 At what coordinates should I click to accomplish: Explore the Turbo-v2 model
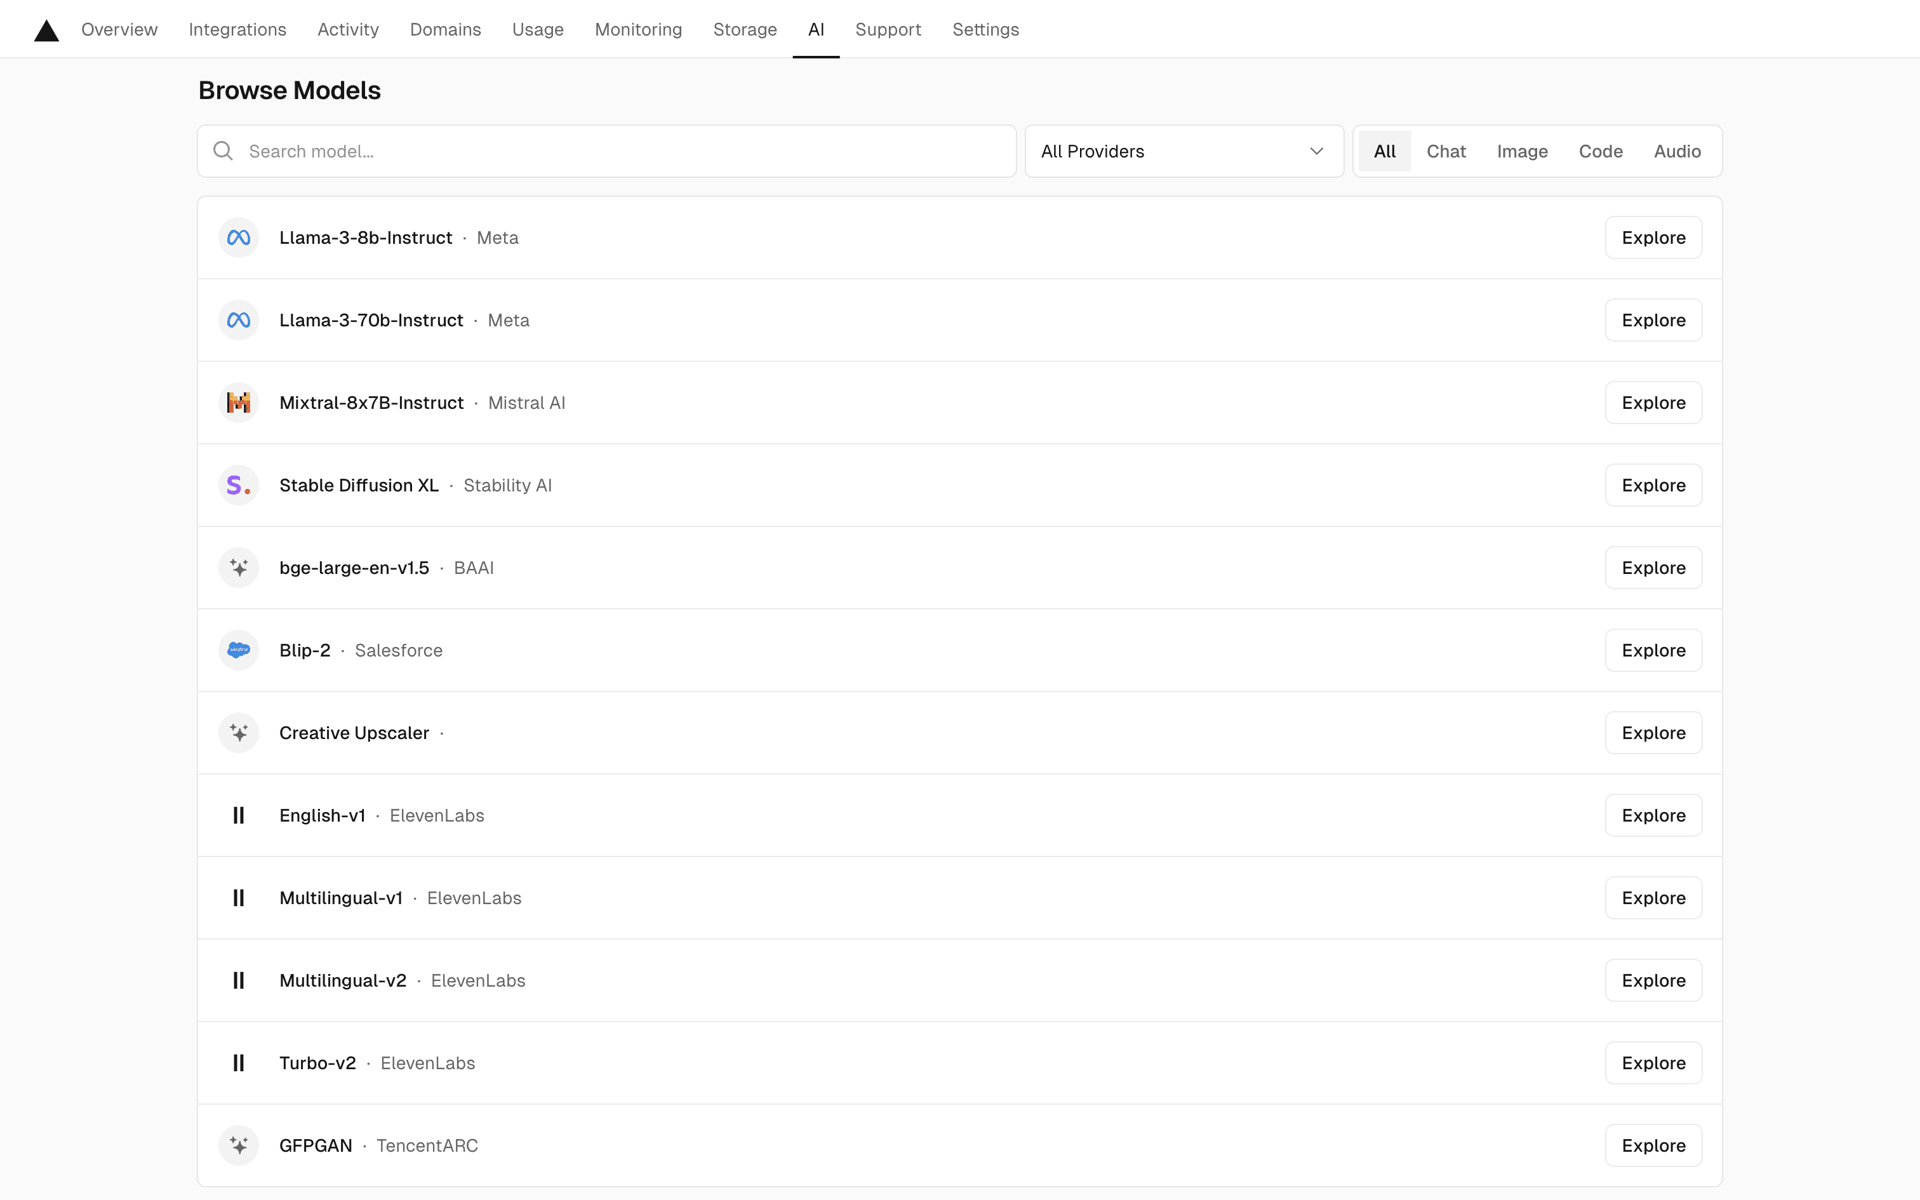point(1653,1063)
